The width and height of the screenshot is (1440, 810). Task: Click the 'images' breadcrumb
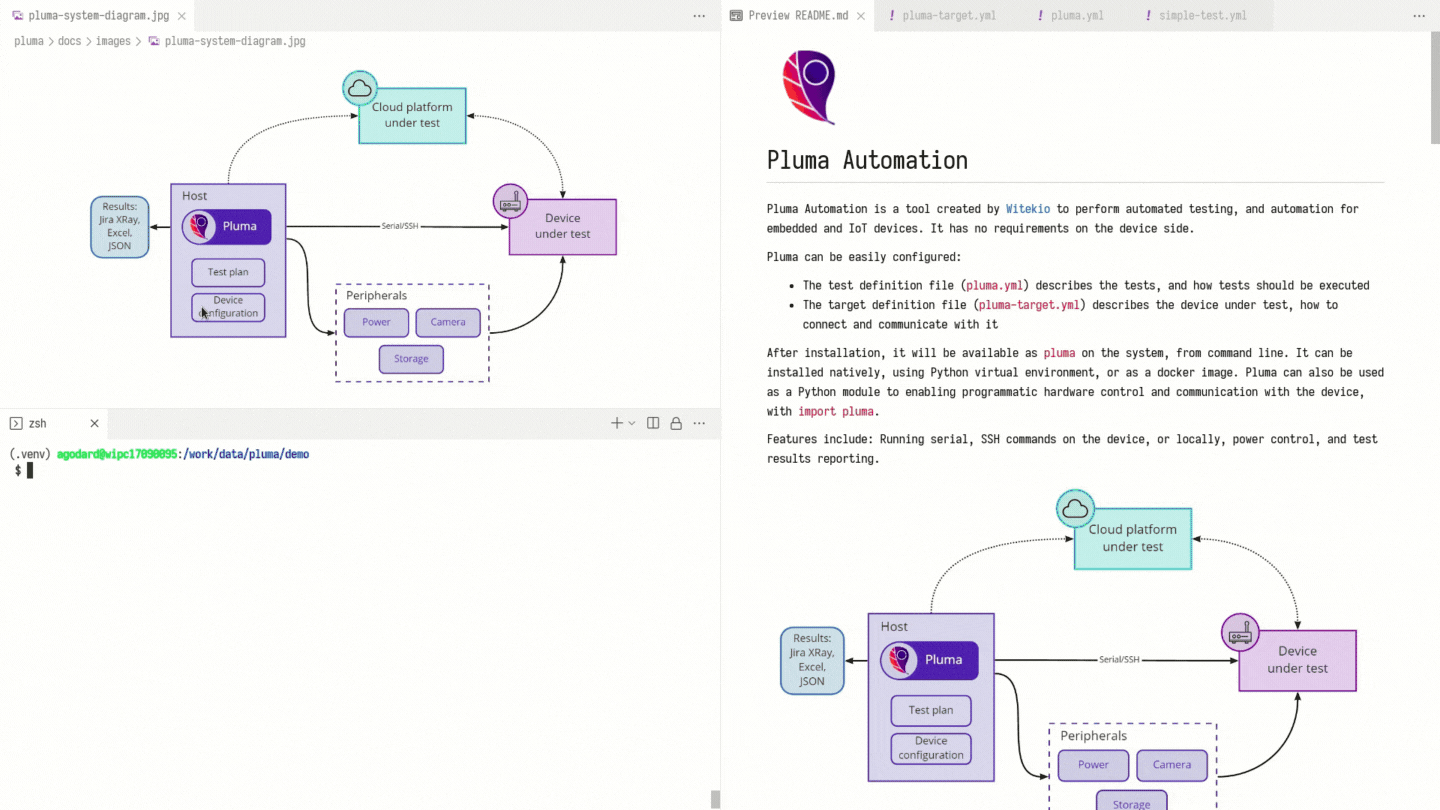pyautogui.click(x=113, y=42)
